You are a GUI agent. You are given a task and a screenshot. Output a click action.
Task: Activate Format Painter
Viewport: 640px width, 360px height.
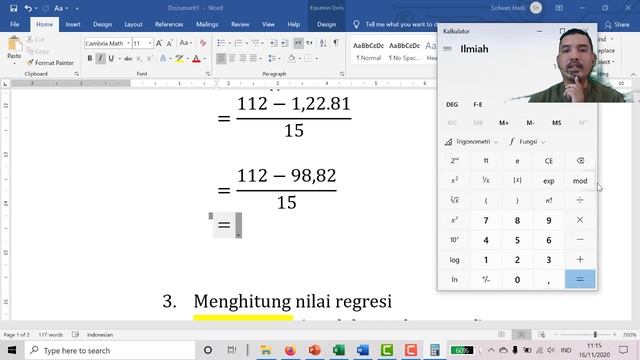tap(50, 63)
